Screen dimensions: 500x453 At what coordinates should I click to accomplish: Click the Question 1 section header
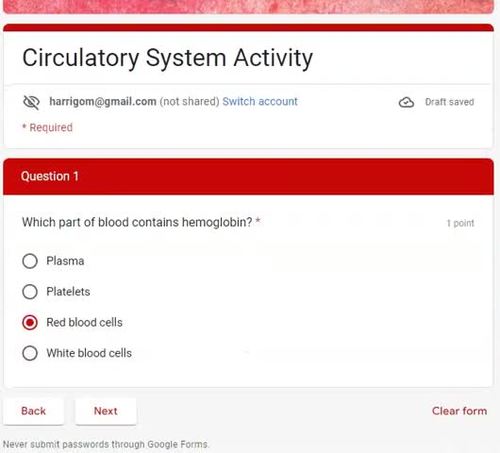click(x=248, y=177)
